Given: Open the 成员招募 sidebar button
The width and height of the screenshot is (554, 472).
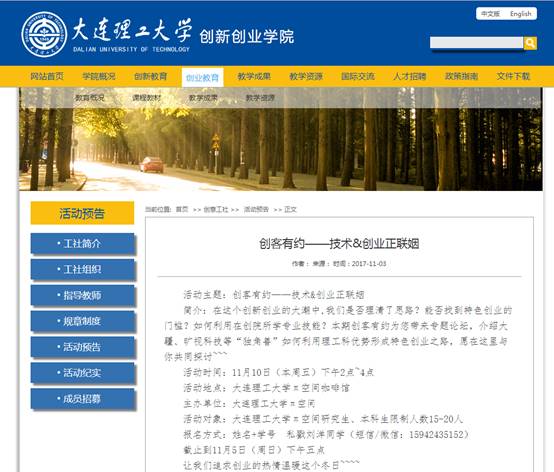Looking at the screenshot, I should tap(82, 399).
